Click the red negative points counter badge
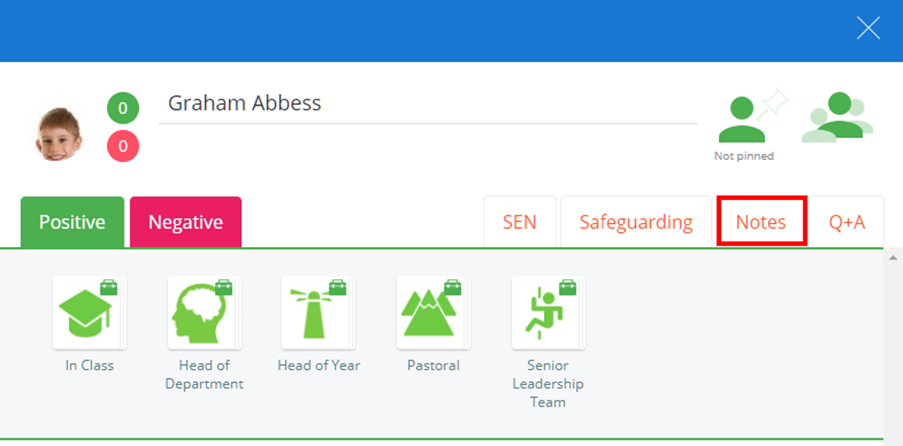 click(x=123, y=146)
